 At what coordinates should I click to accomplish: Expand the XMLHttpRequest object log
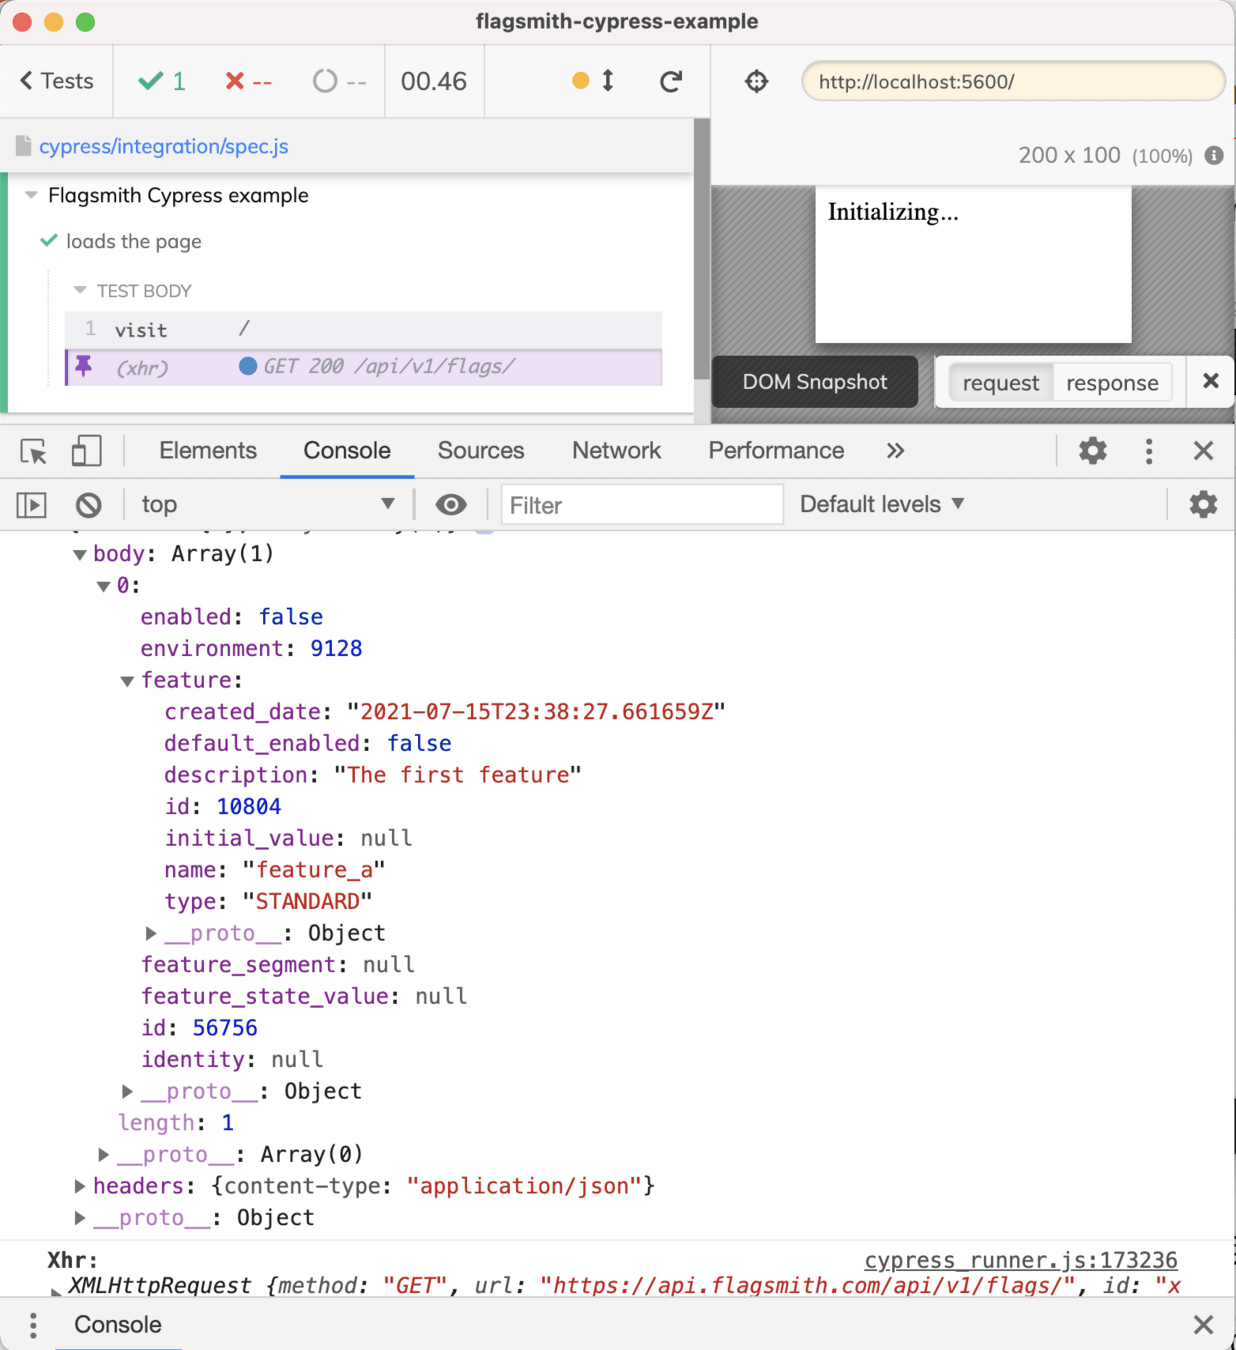click(x=56, y=1290)
